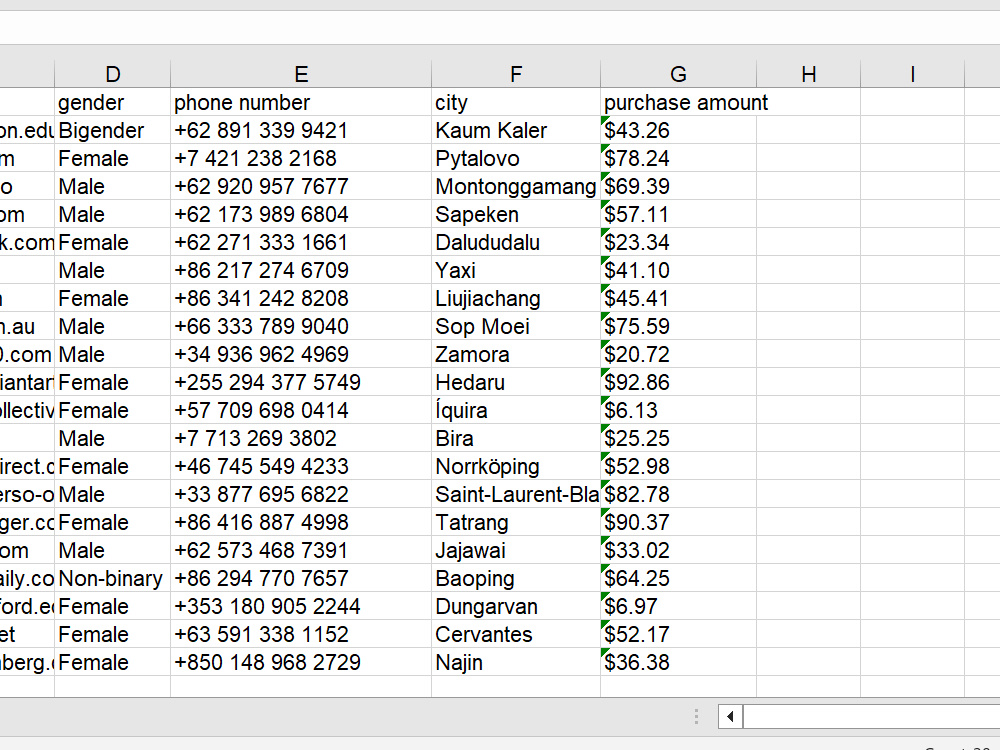Select phone cell '+34 936 962 4969'
1000x750 pixels.
pyautogui.click(x=301, y=354)
